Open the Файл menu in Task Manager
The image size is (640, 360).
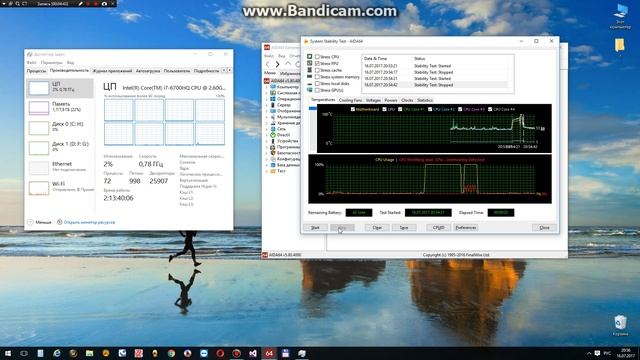coord(32,63)
